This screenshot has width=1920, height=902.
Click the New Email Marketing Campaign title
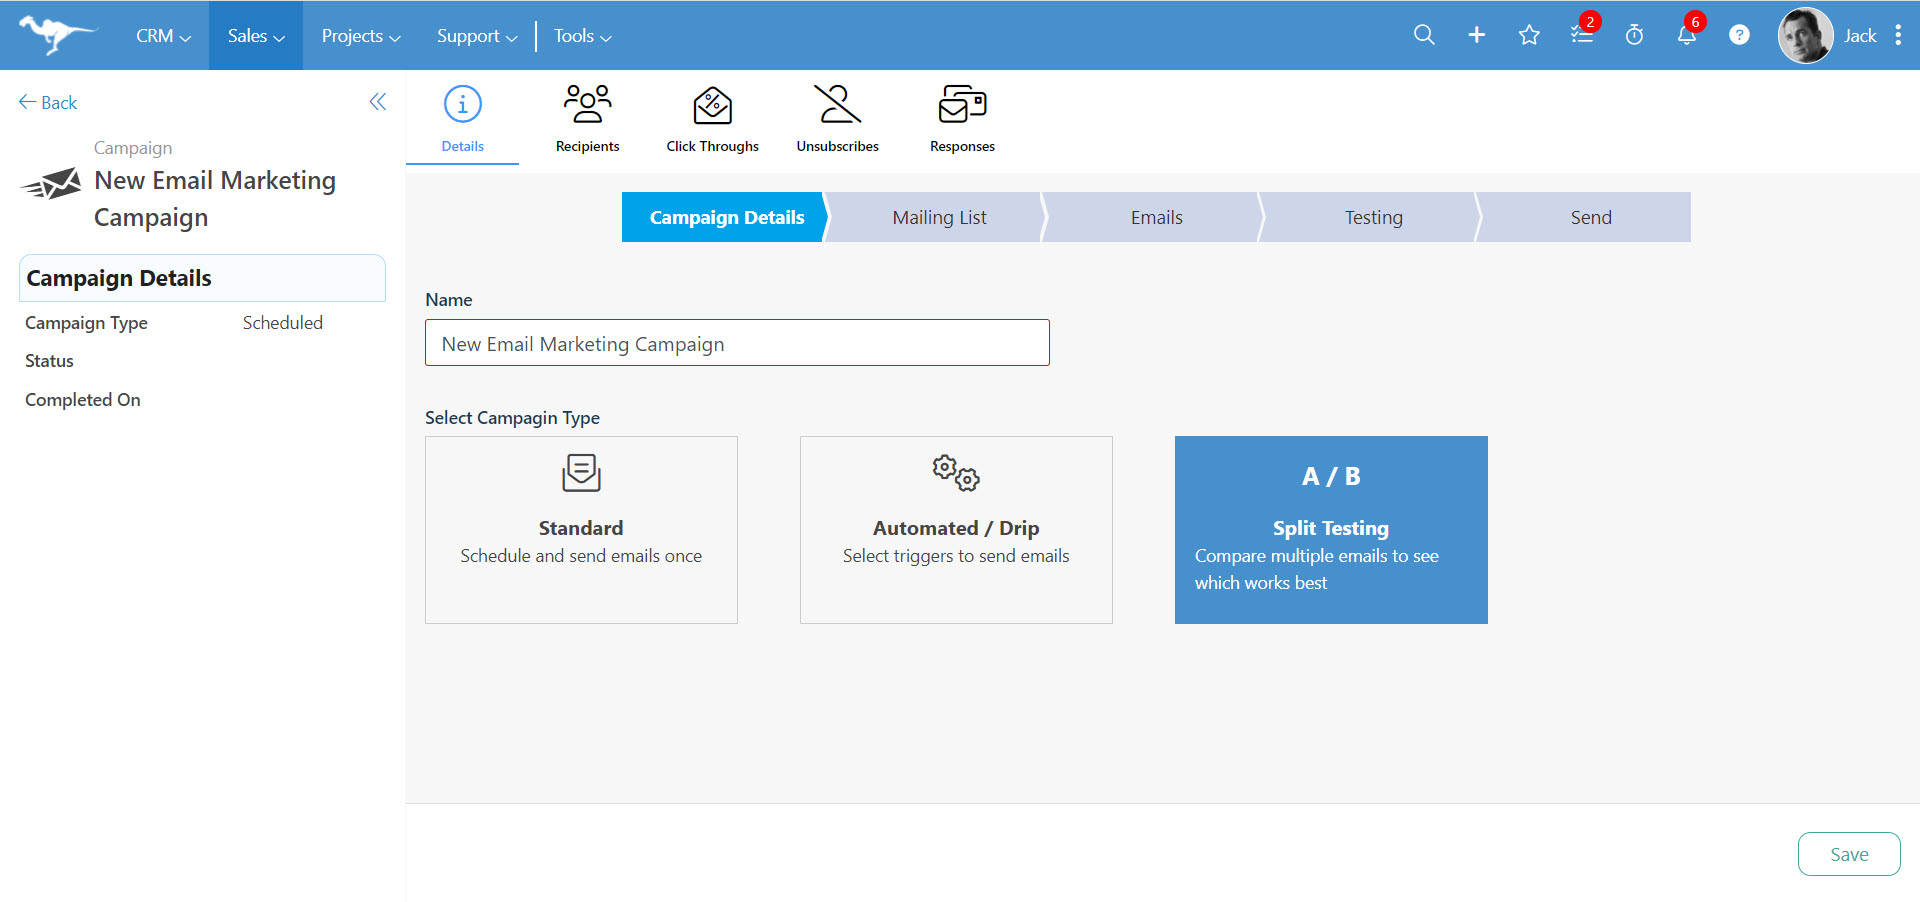click(x=215, y=199)
